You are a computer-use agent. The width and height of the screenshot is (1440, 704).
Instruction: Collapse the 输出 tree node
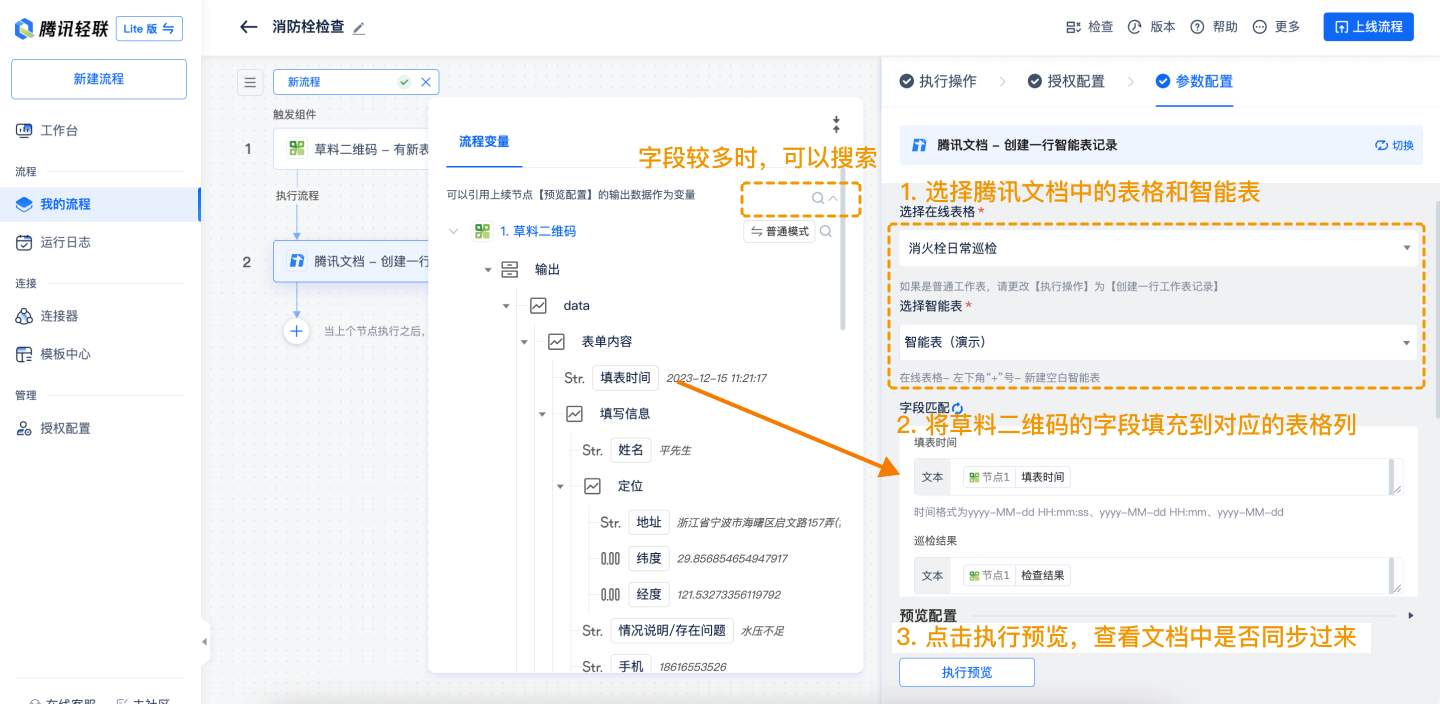488,270
